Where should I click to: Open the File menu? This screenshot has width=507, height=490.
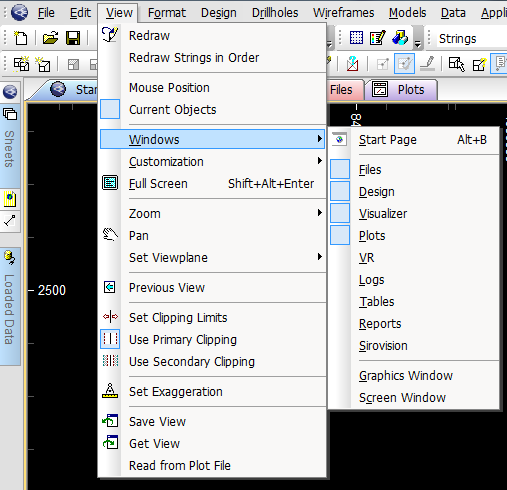click(46, 13)
